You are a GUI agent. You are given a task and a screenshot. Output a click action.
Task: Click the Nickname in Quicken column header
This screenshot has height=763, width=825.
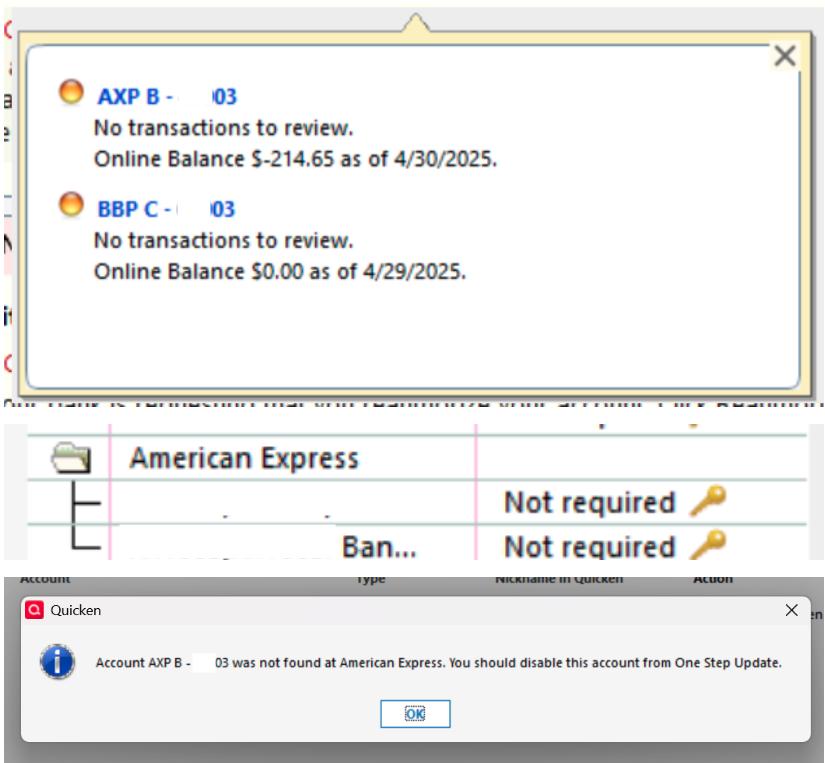[x=559, y=579]
